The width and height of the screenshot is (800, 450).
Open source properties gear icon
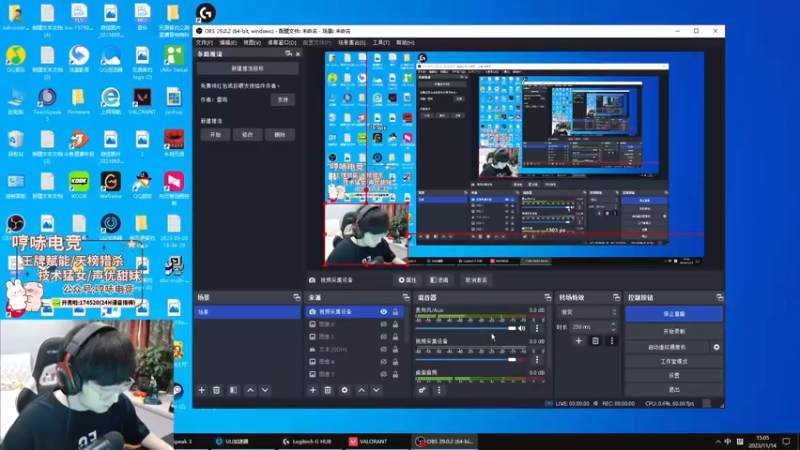(345, 390)
